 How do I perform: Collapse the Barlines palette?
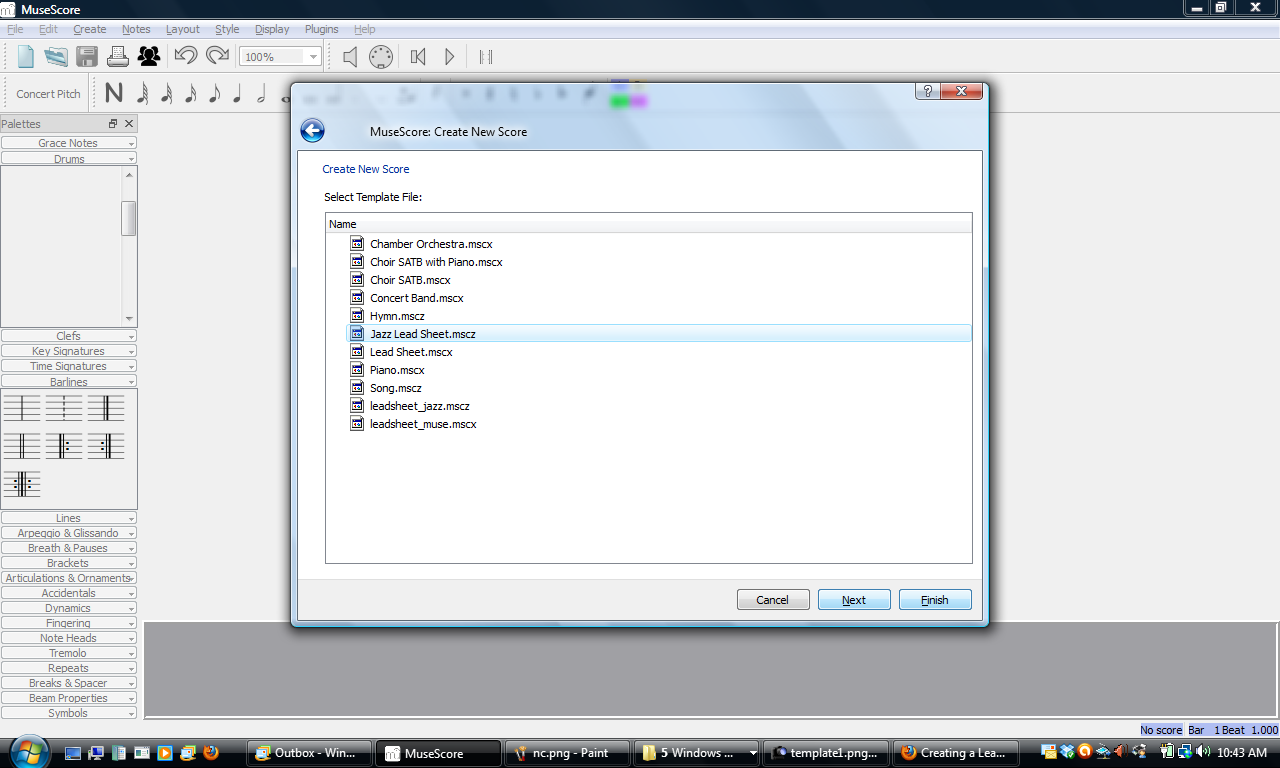[x=69, y=382]
